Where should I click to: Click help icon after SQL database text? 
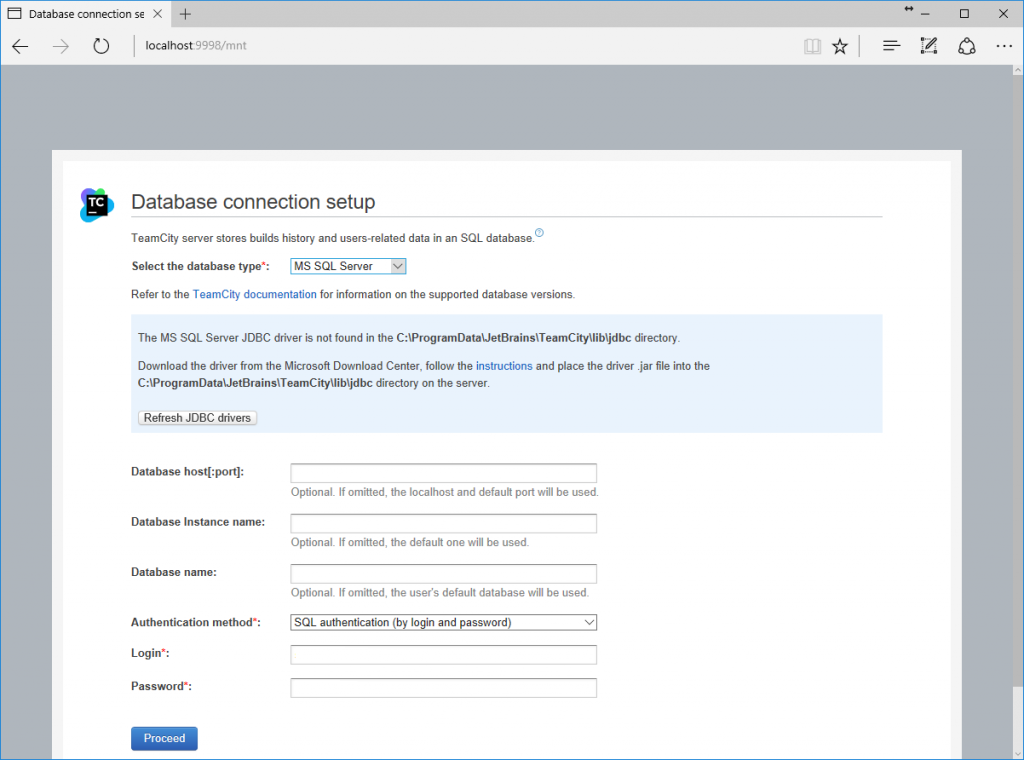539,232
